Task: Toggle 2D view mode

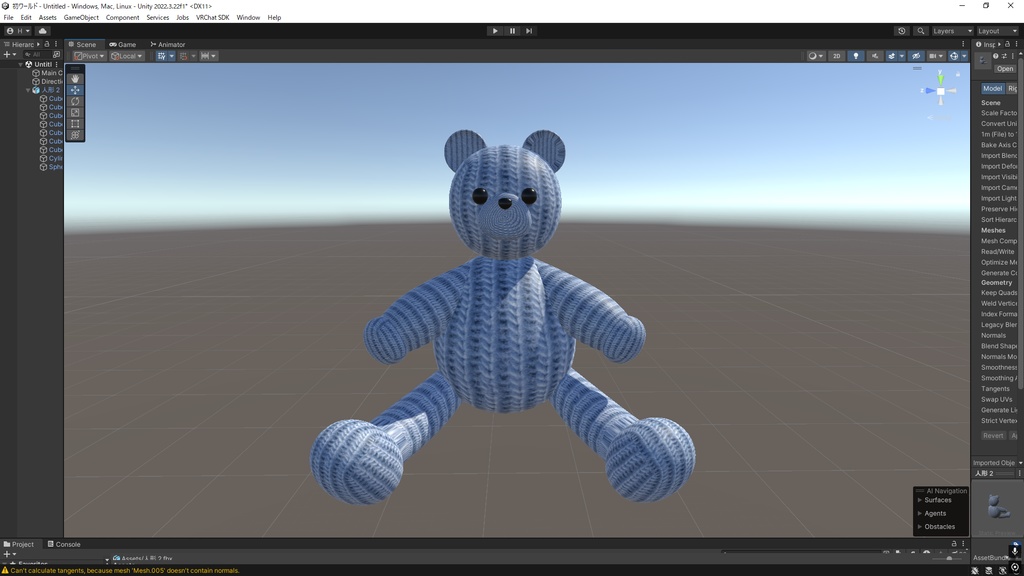Action: 837,56
